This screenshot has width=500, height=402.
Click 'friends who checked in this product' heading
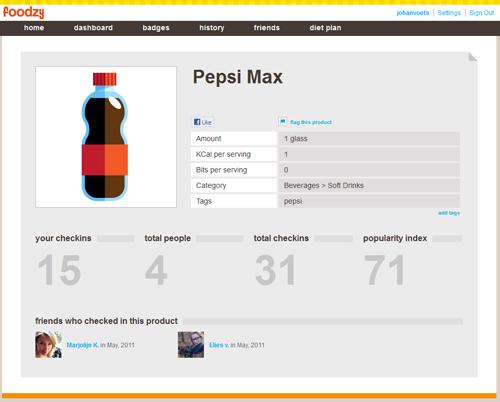pyautogui.click(x=106, y=321)
